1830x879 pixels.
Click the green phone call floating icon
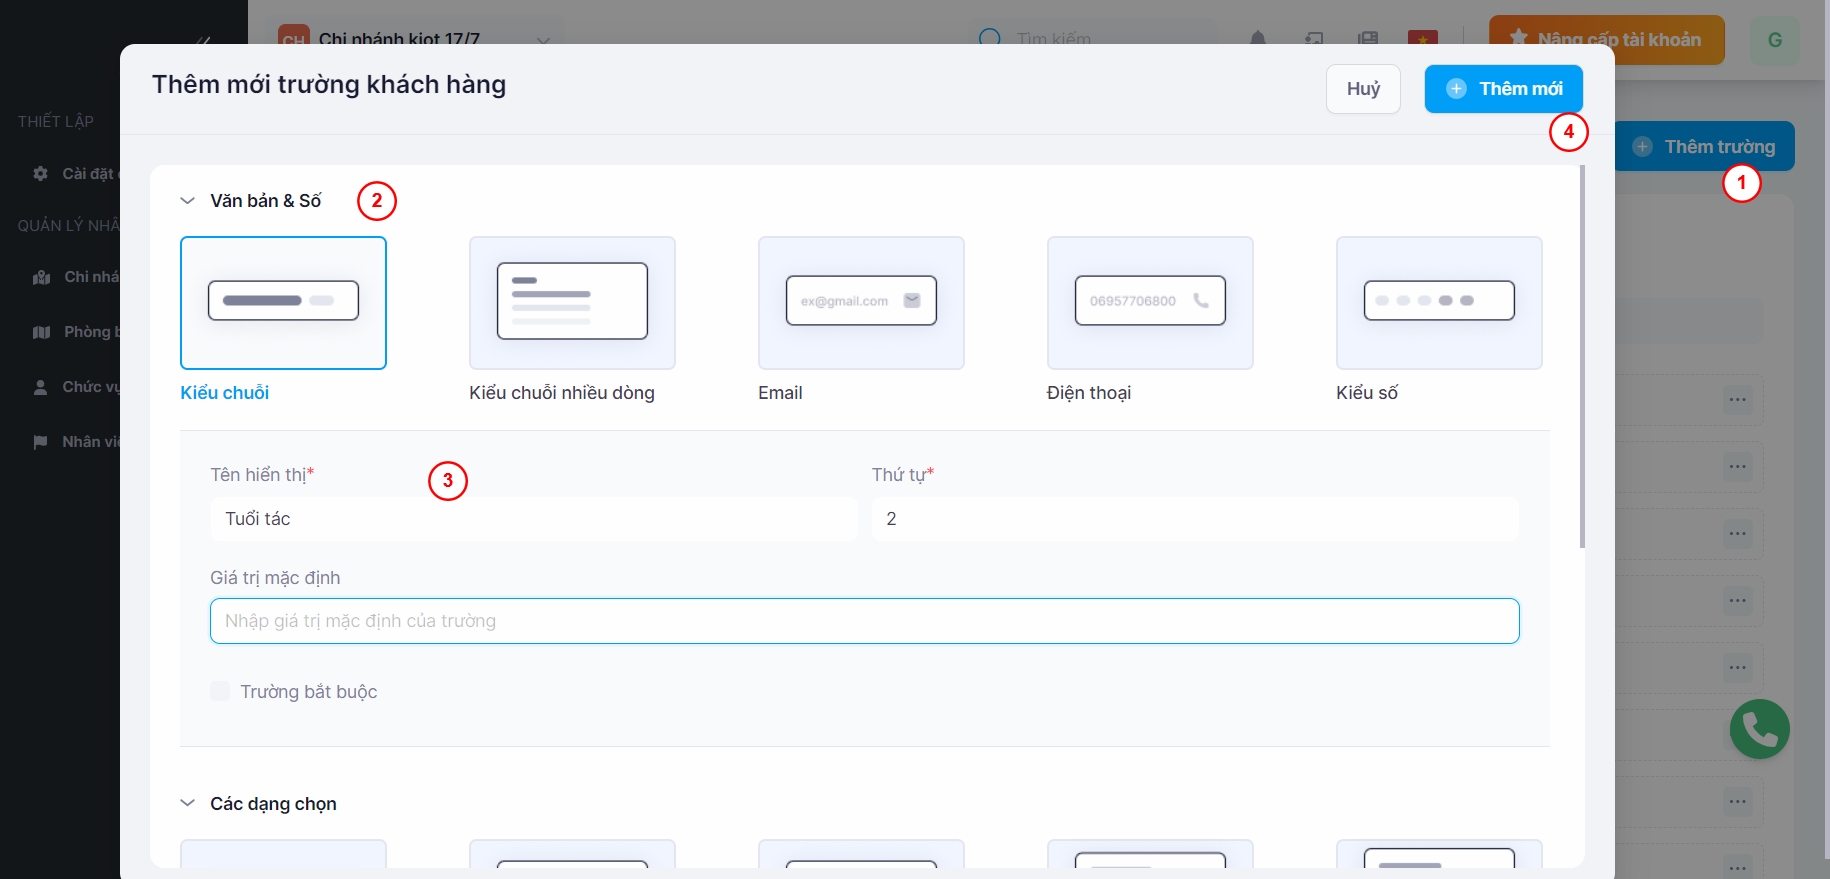coord(1760,729)
